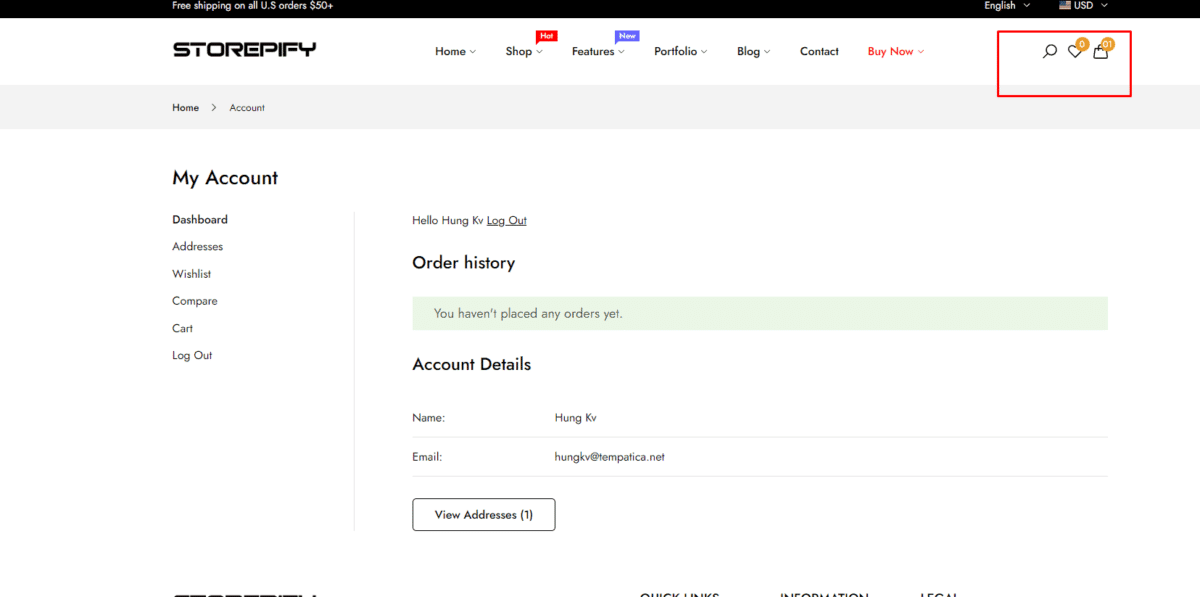Open Cart from the account sidebar
The width and height of the screenshot is (1200, 597).
182,328
